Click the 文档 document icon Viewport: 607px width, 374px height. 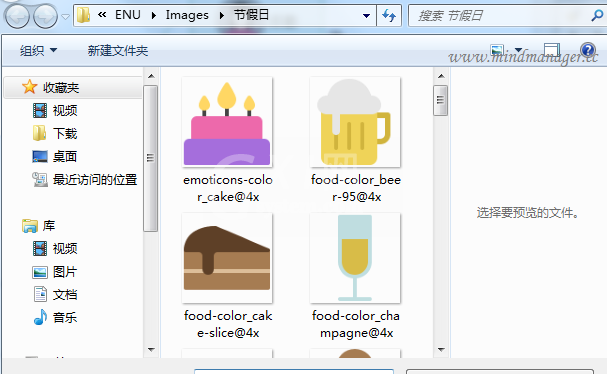pyautogui.click(x=40, y=294)
